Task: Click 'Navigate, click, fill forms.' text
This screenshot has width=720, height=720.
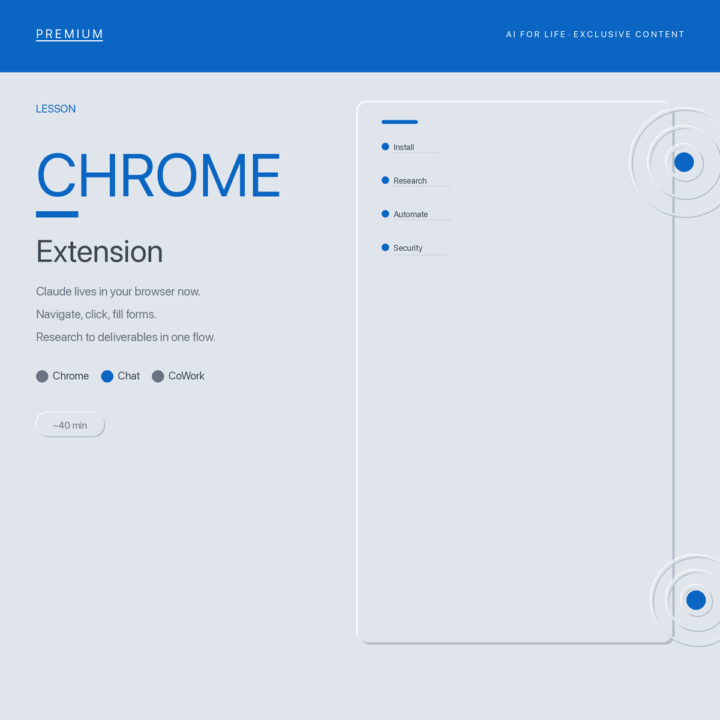Action: (96, 315)
